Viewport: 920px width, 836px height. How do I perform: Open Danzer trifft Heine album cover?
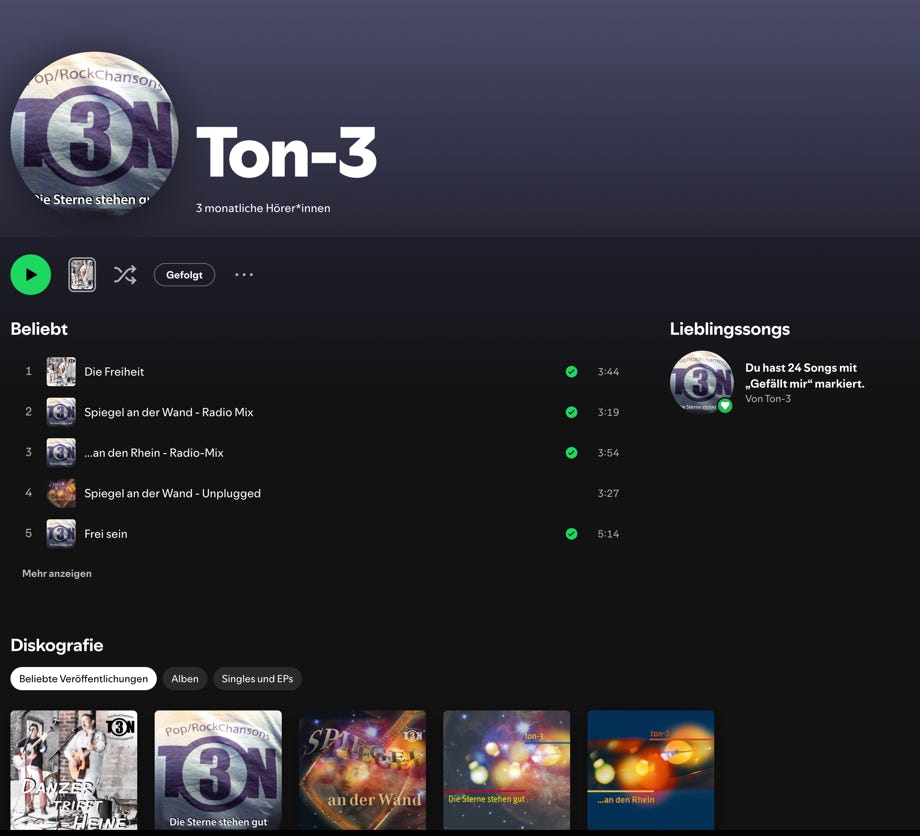[x=74, y=769]
